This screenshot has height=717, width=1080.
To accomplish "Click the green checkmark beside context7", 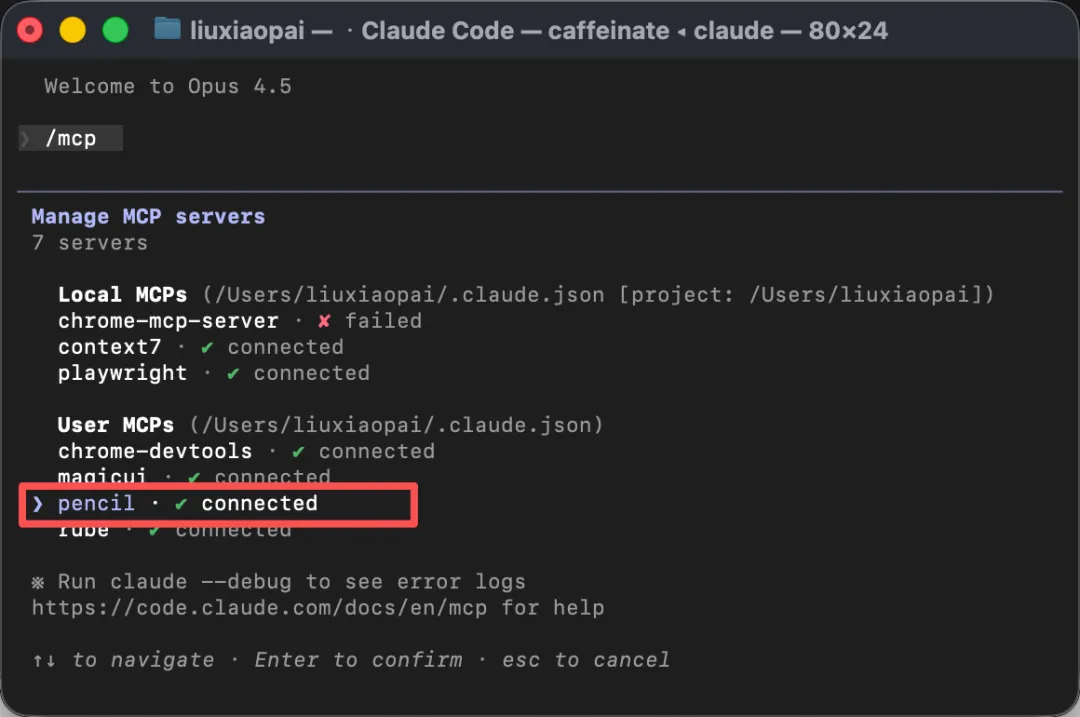I will (x=207, y=347).
